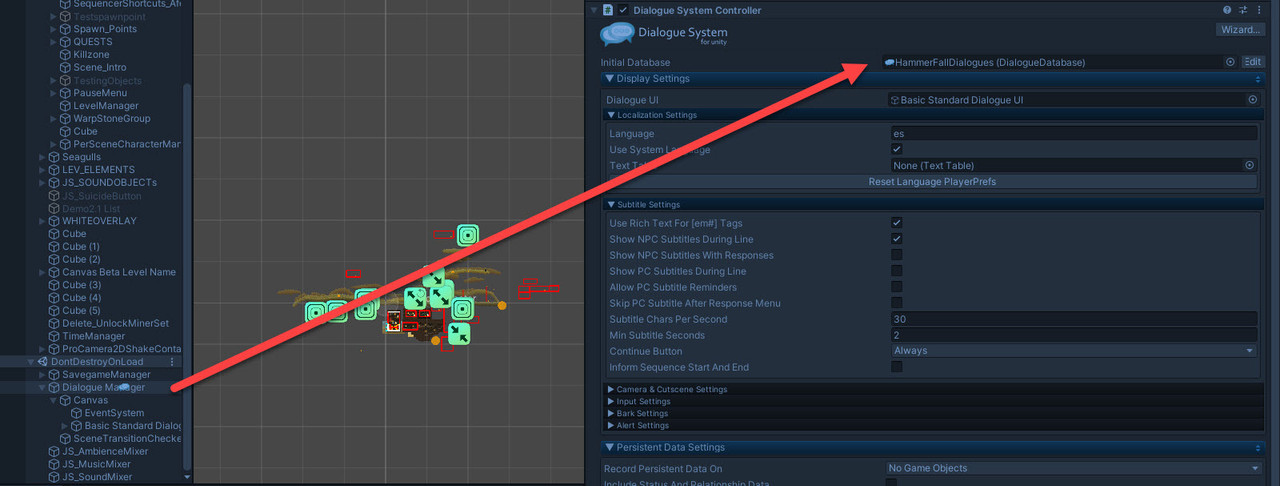
Task: Click the cube icon next to SavegameManager
Action: 55,375
